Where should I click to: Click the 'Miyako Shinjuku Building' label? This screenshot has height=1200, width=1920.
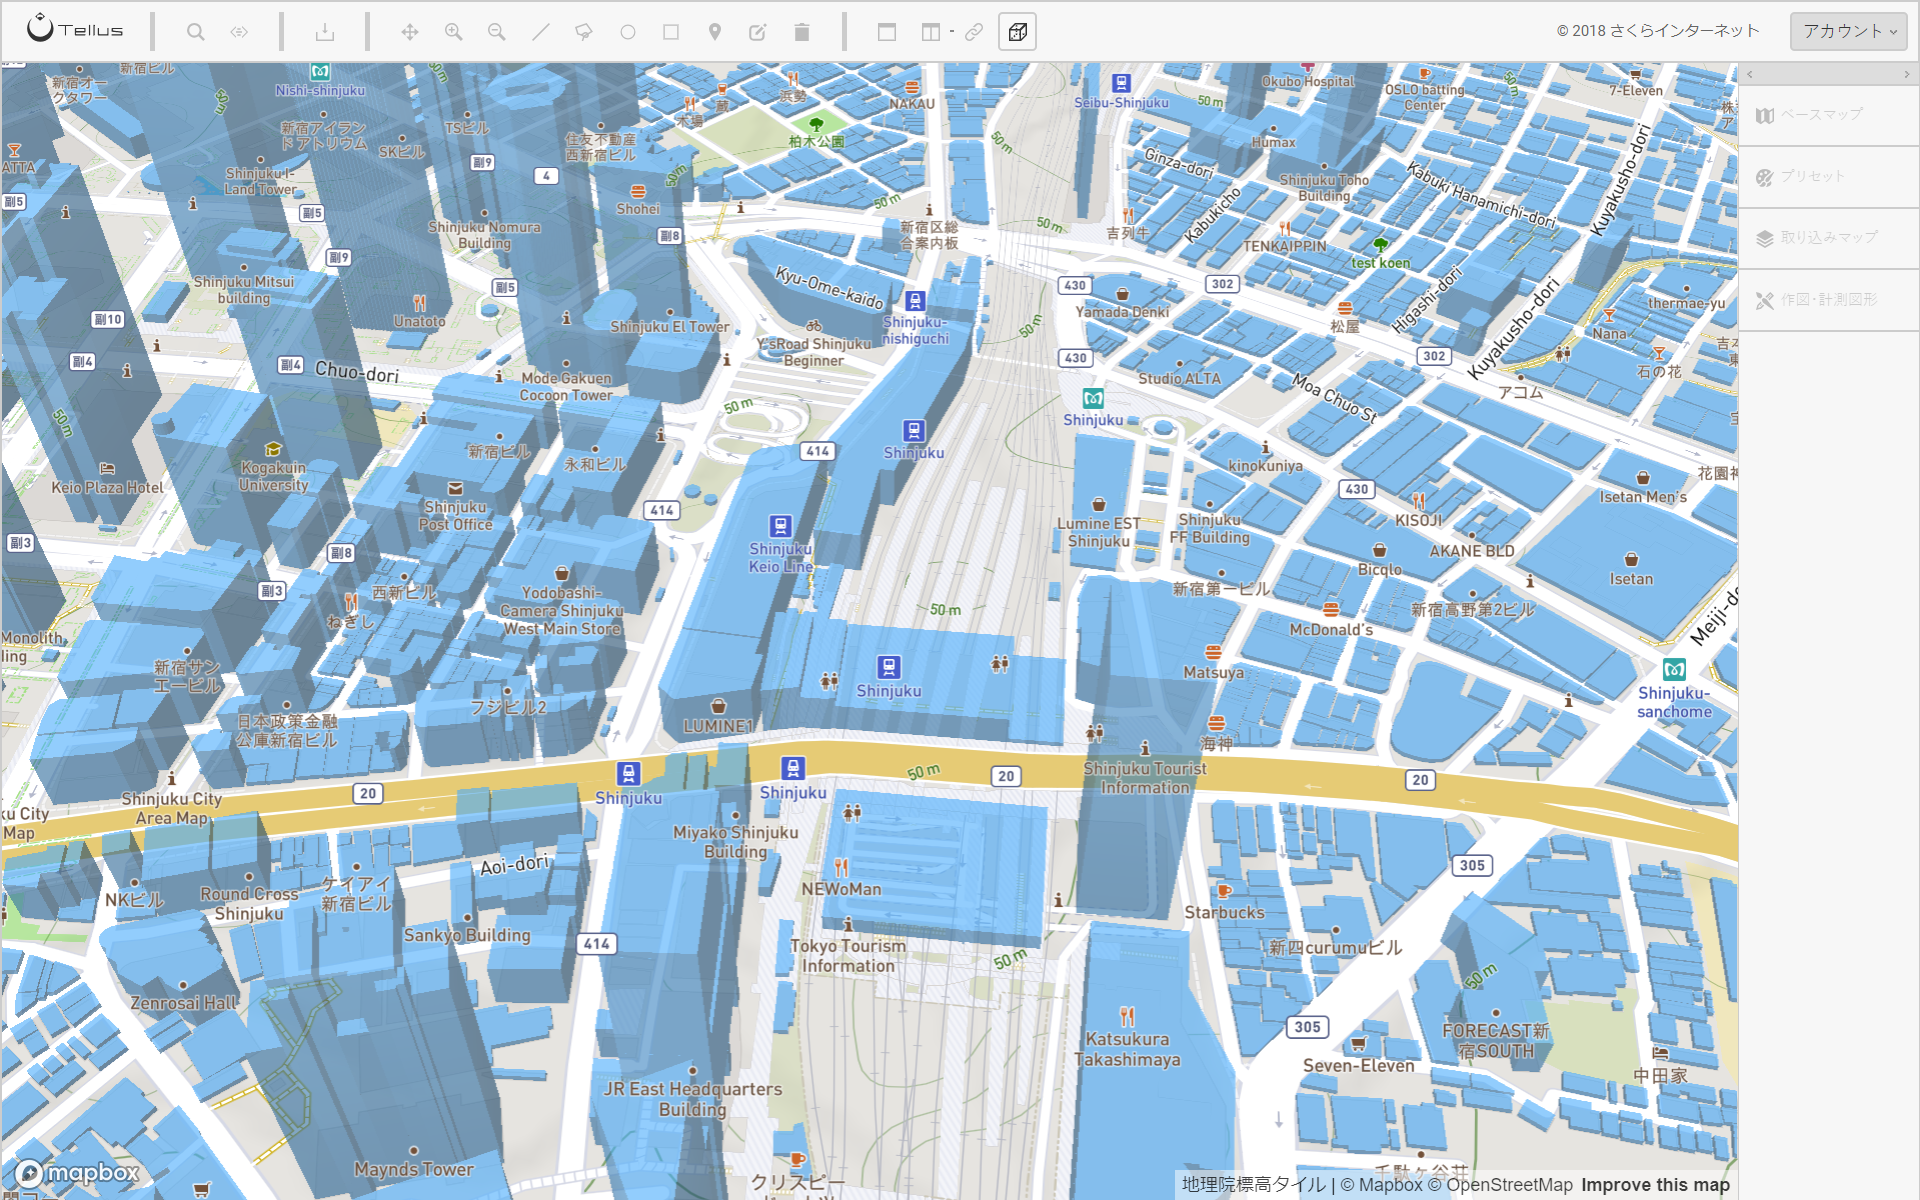[736, 842]
